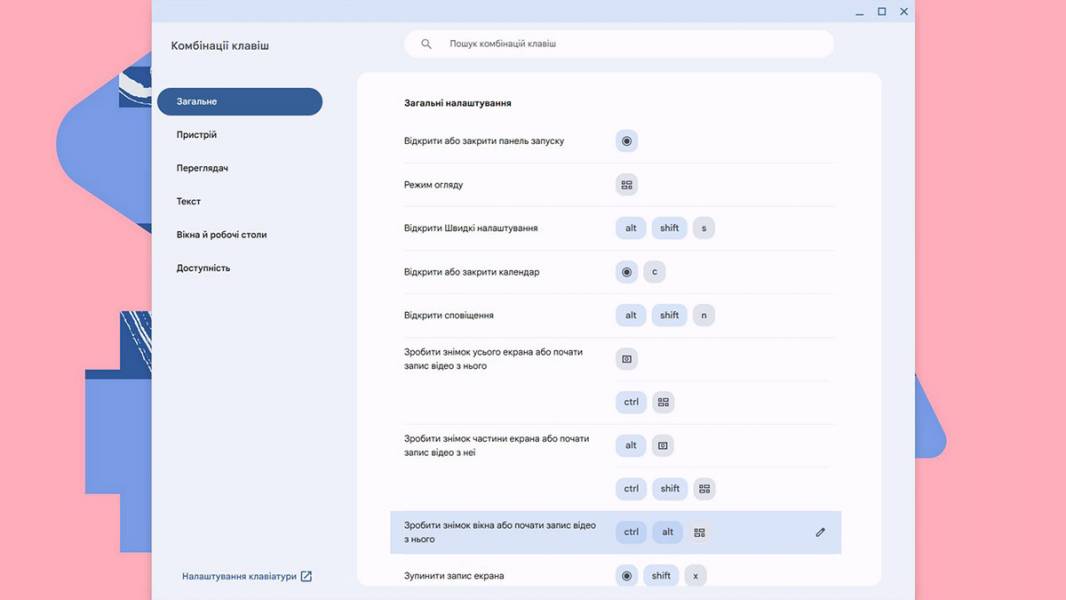Click overview icon in ctrl alt window capture row

700,533
